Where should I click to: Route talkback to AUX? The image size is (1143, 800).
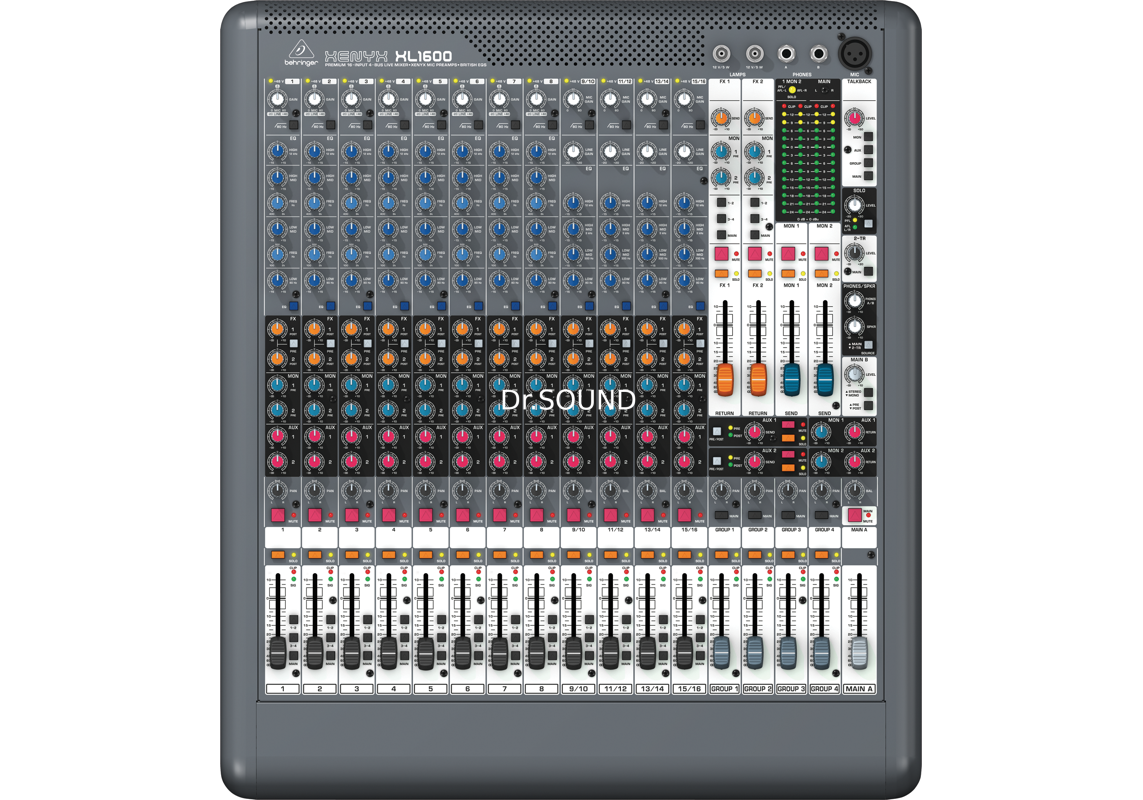point(868,150)
